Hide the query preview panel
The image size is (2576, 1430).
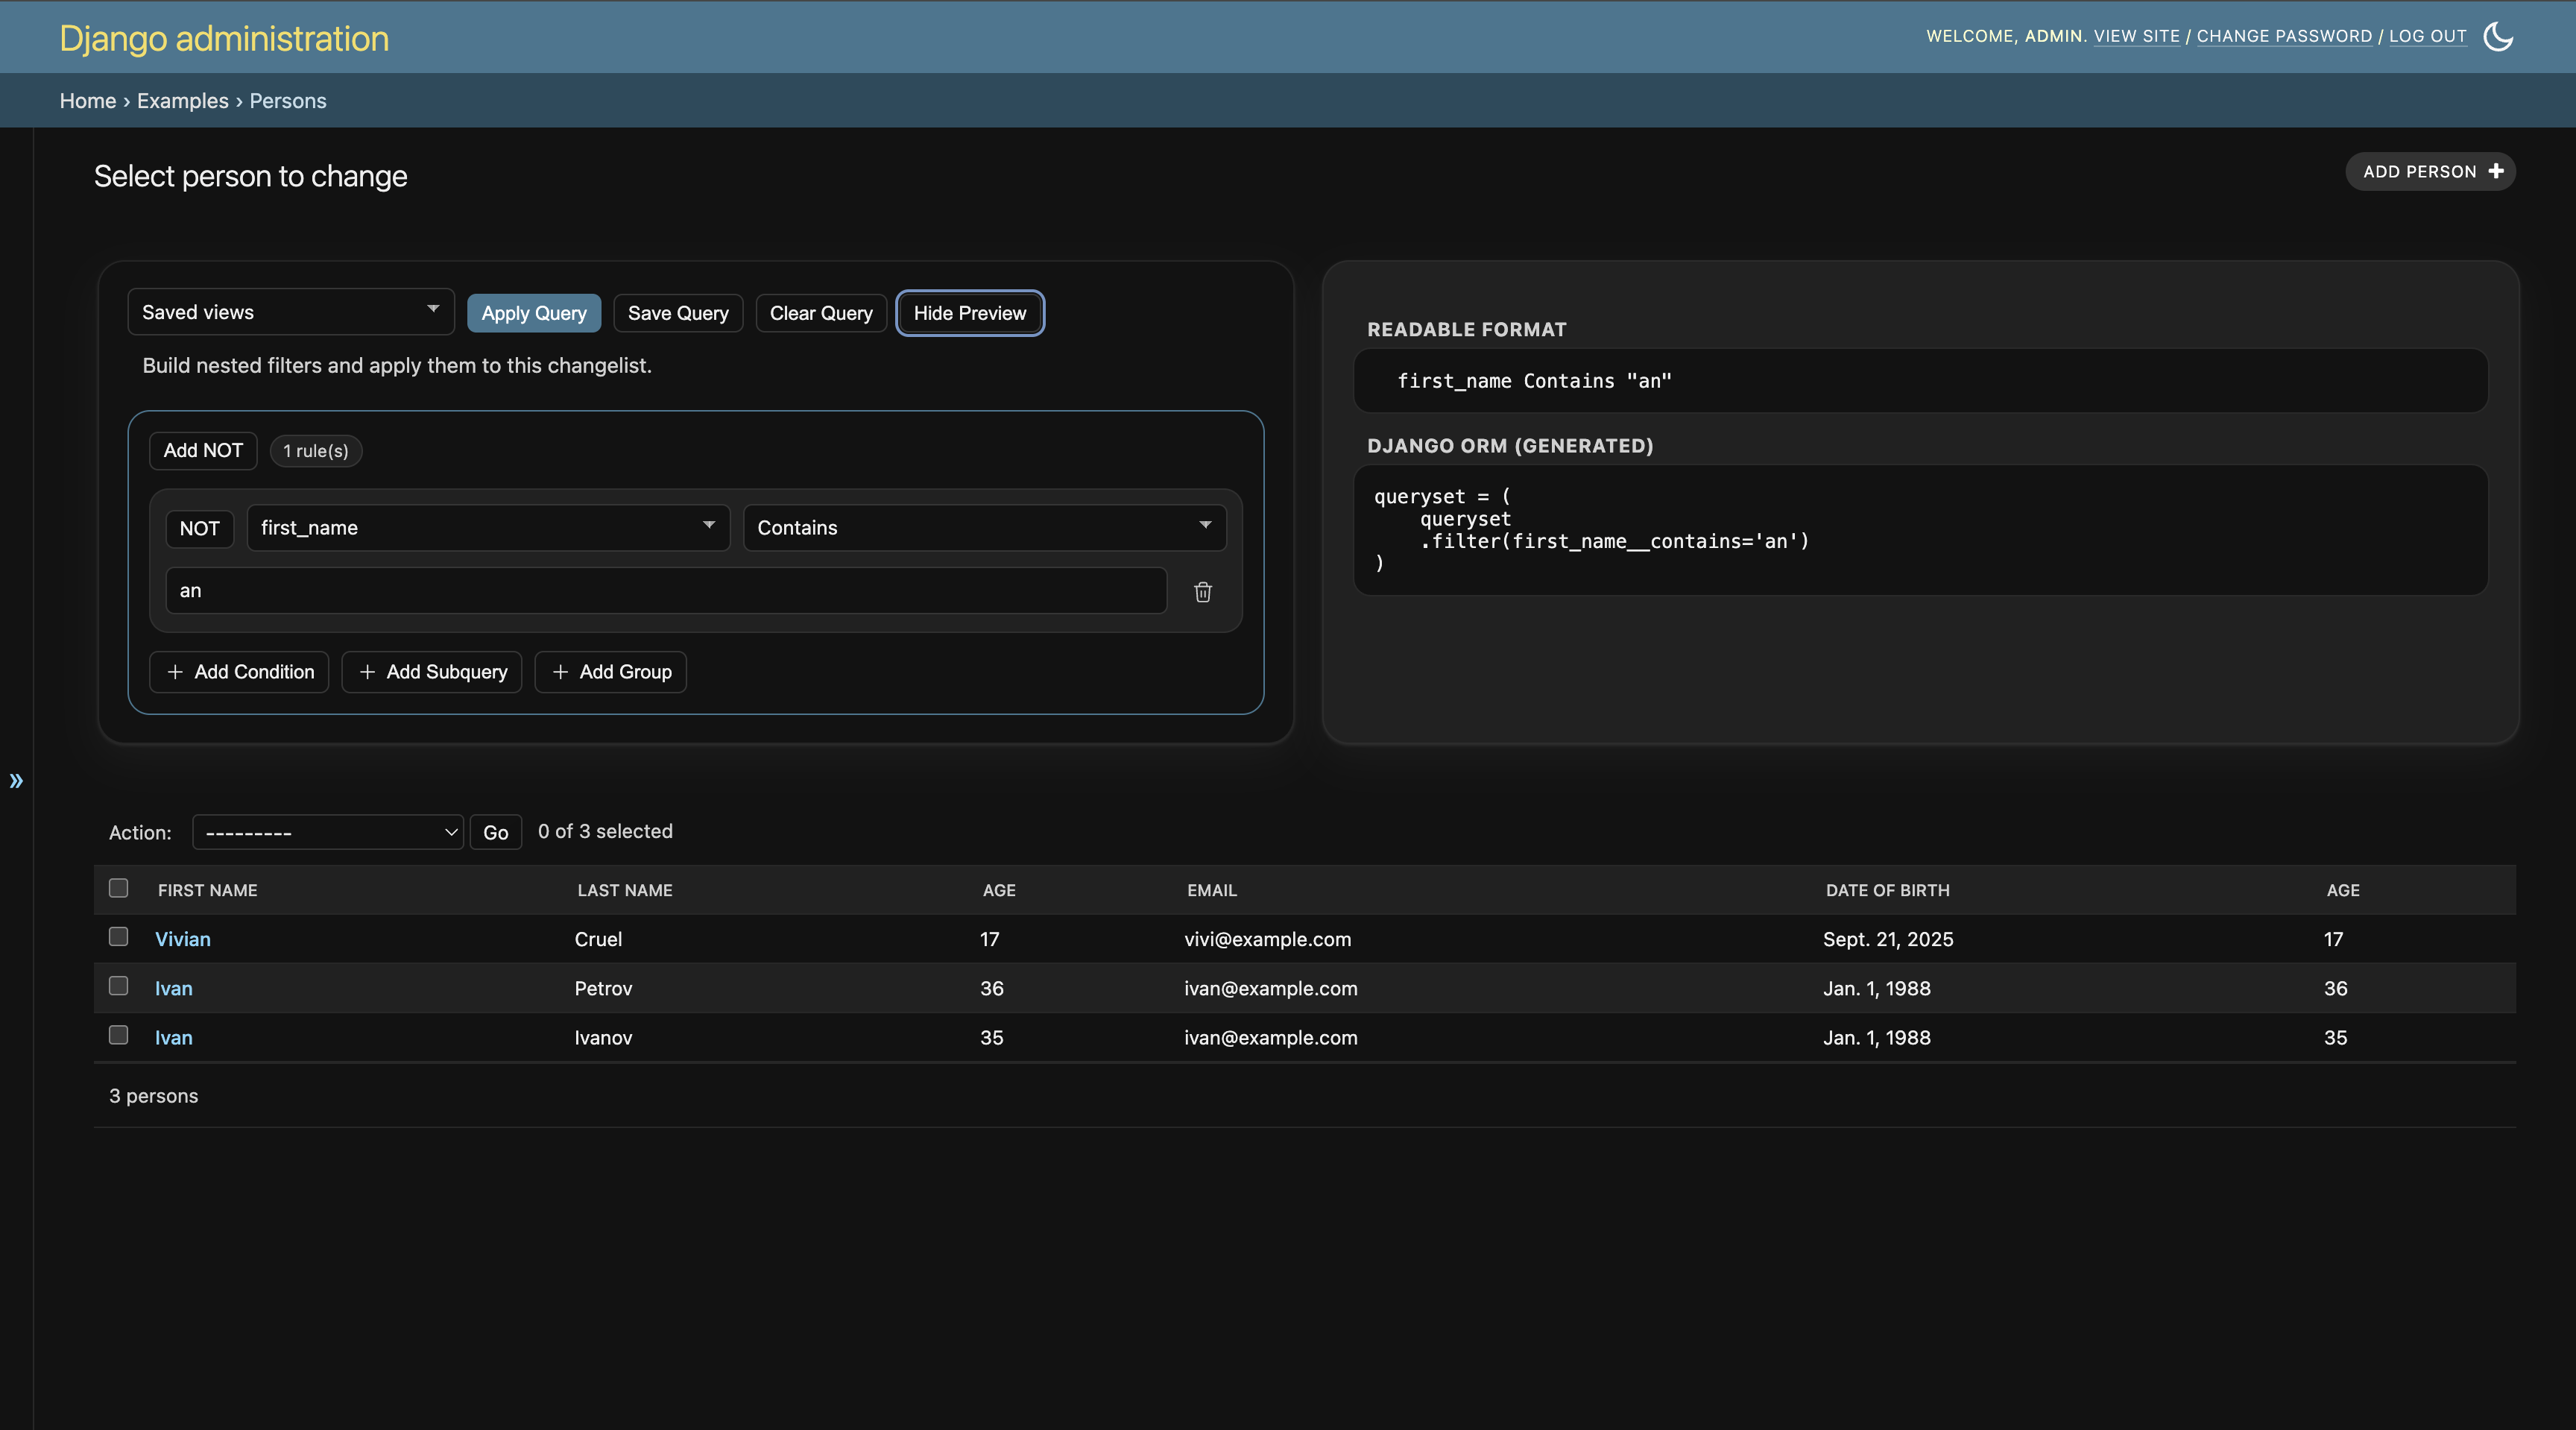coord(969,312)
